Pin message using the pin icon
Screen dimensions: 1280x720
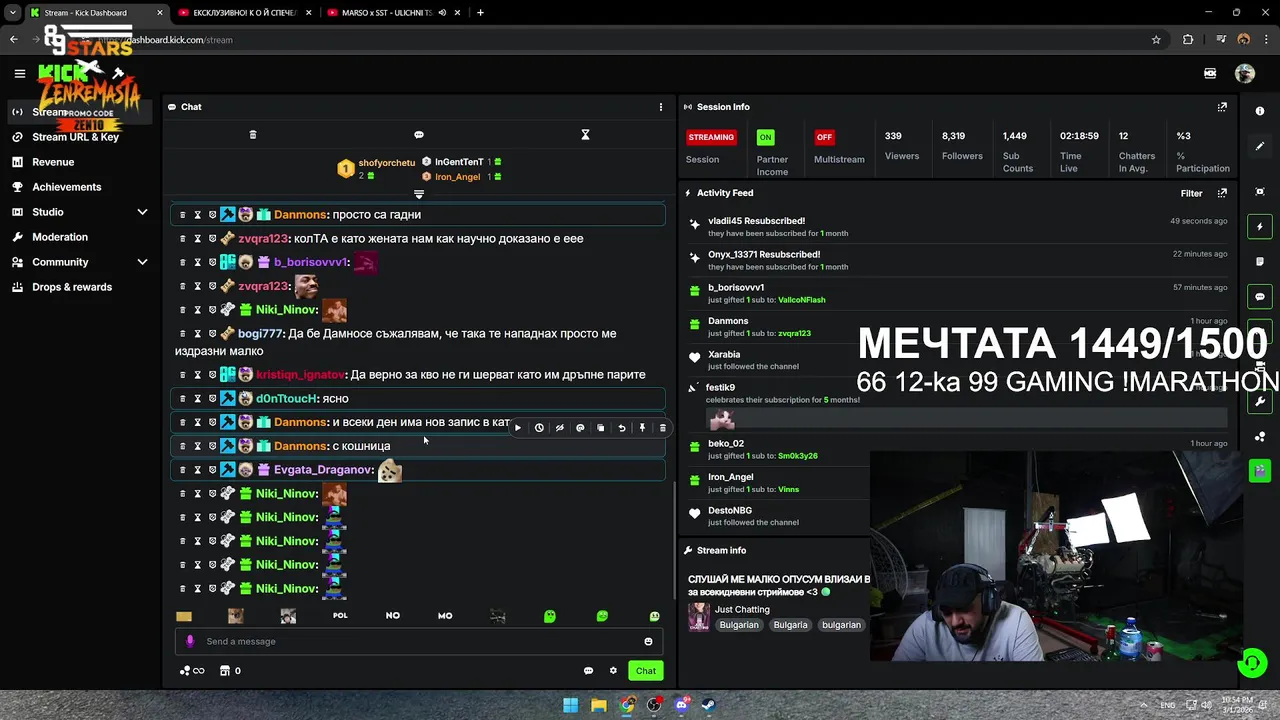642,428
